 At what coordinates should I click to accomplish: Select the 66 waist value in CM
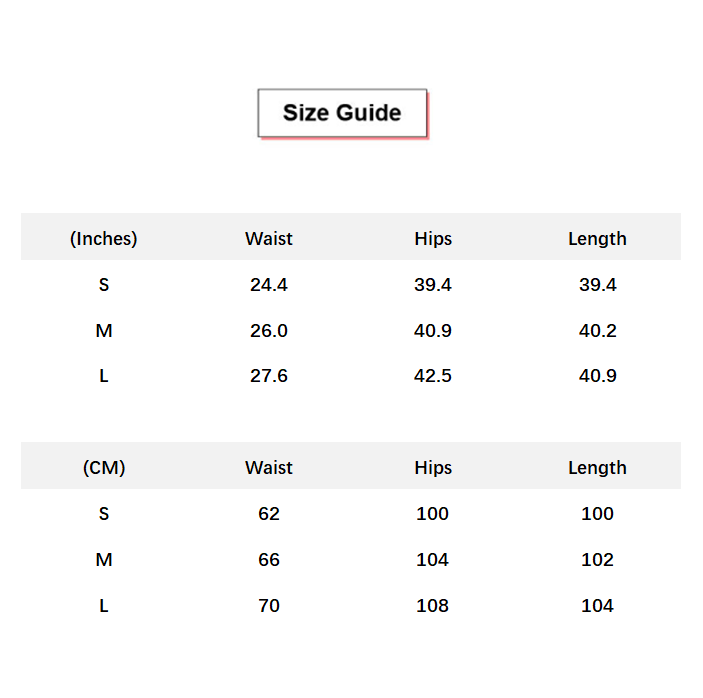(x=269, y=560)
